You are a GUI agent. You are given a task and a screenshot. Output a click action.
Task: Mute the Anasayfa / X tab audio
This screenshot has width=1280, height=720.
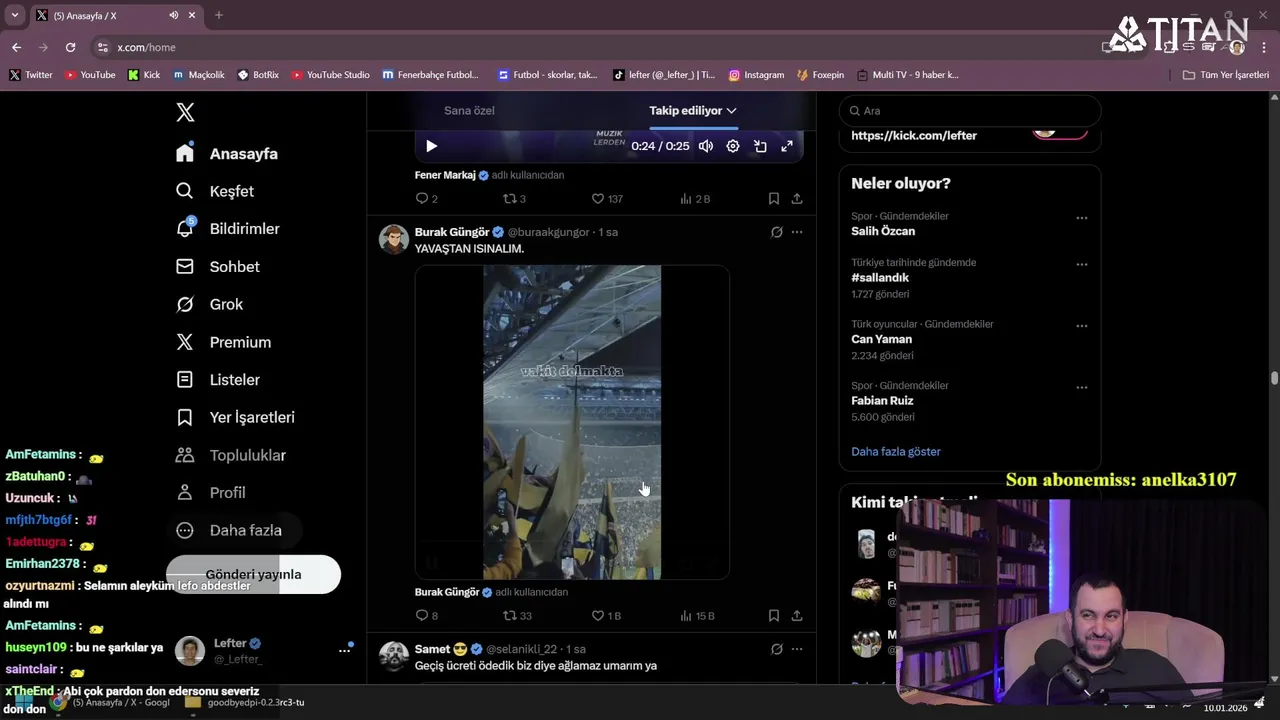pyautogui.click(x=174, y=15)
